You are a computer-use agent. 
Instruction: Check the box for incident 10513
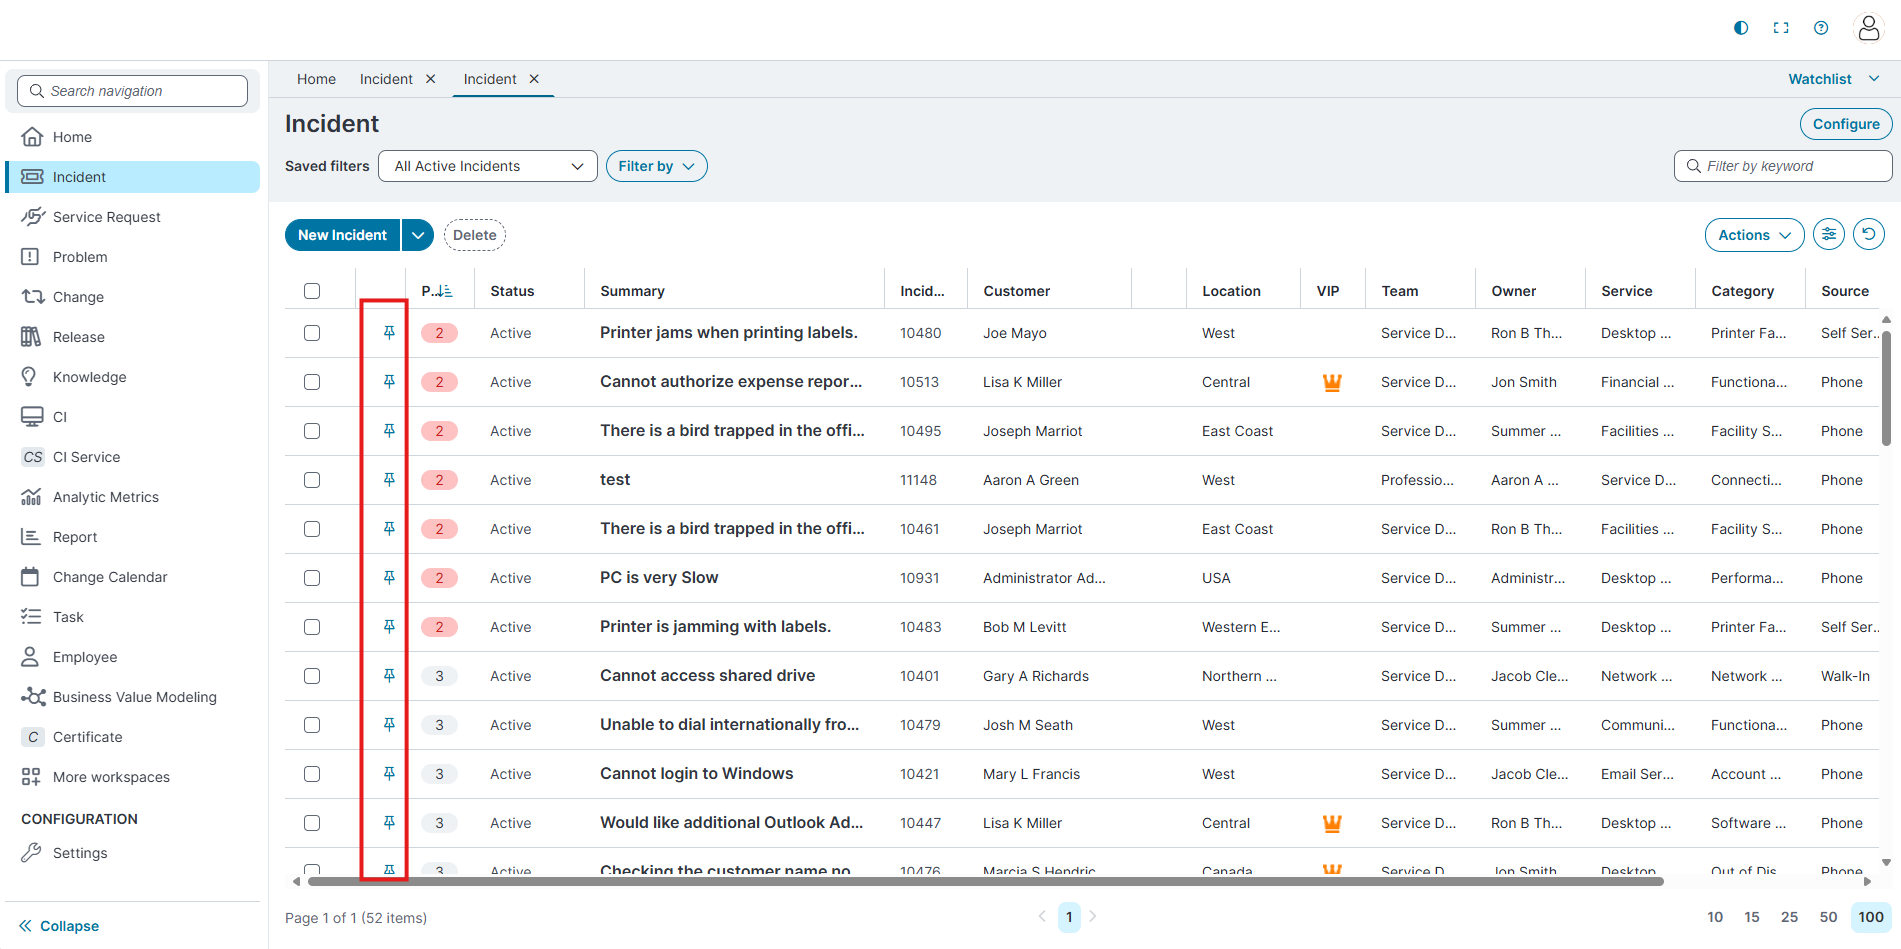312,382
